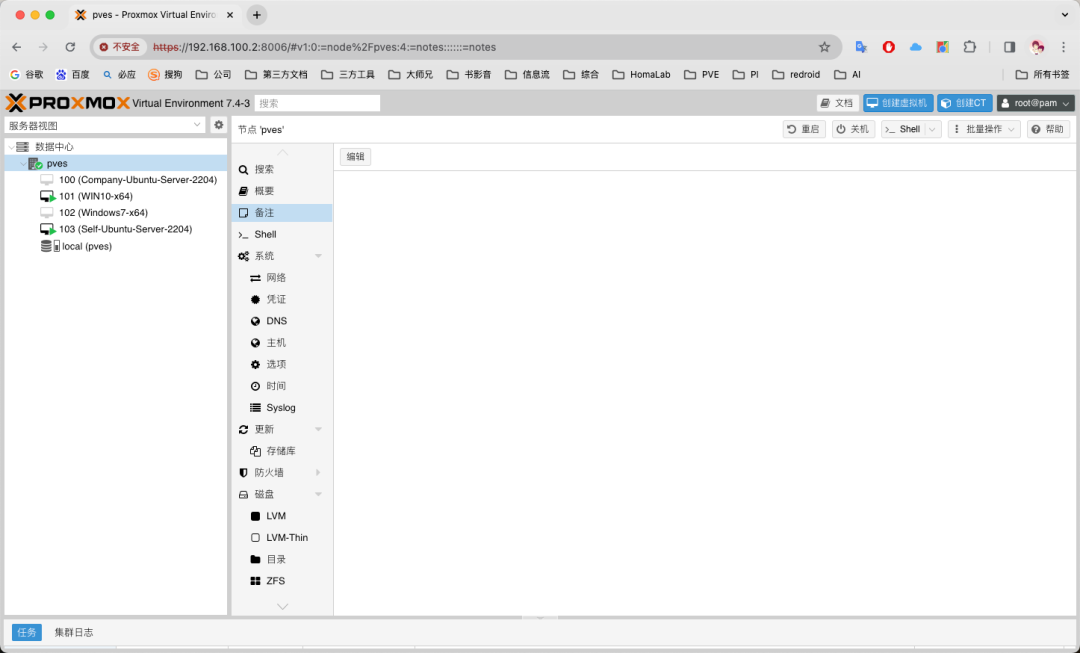Click the local (pves) storage icon

point(47,246)
